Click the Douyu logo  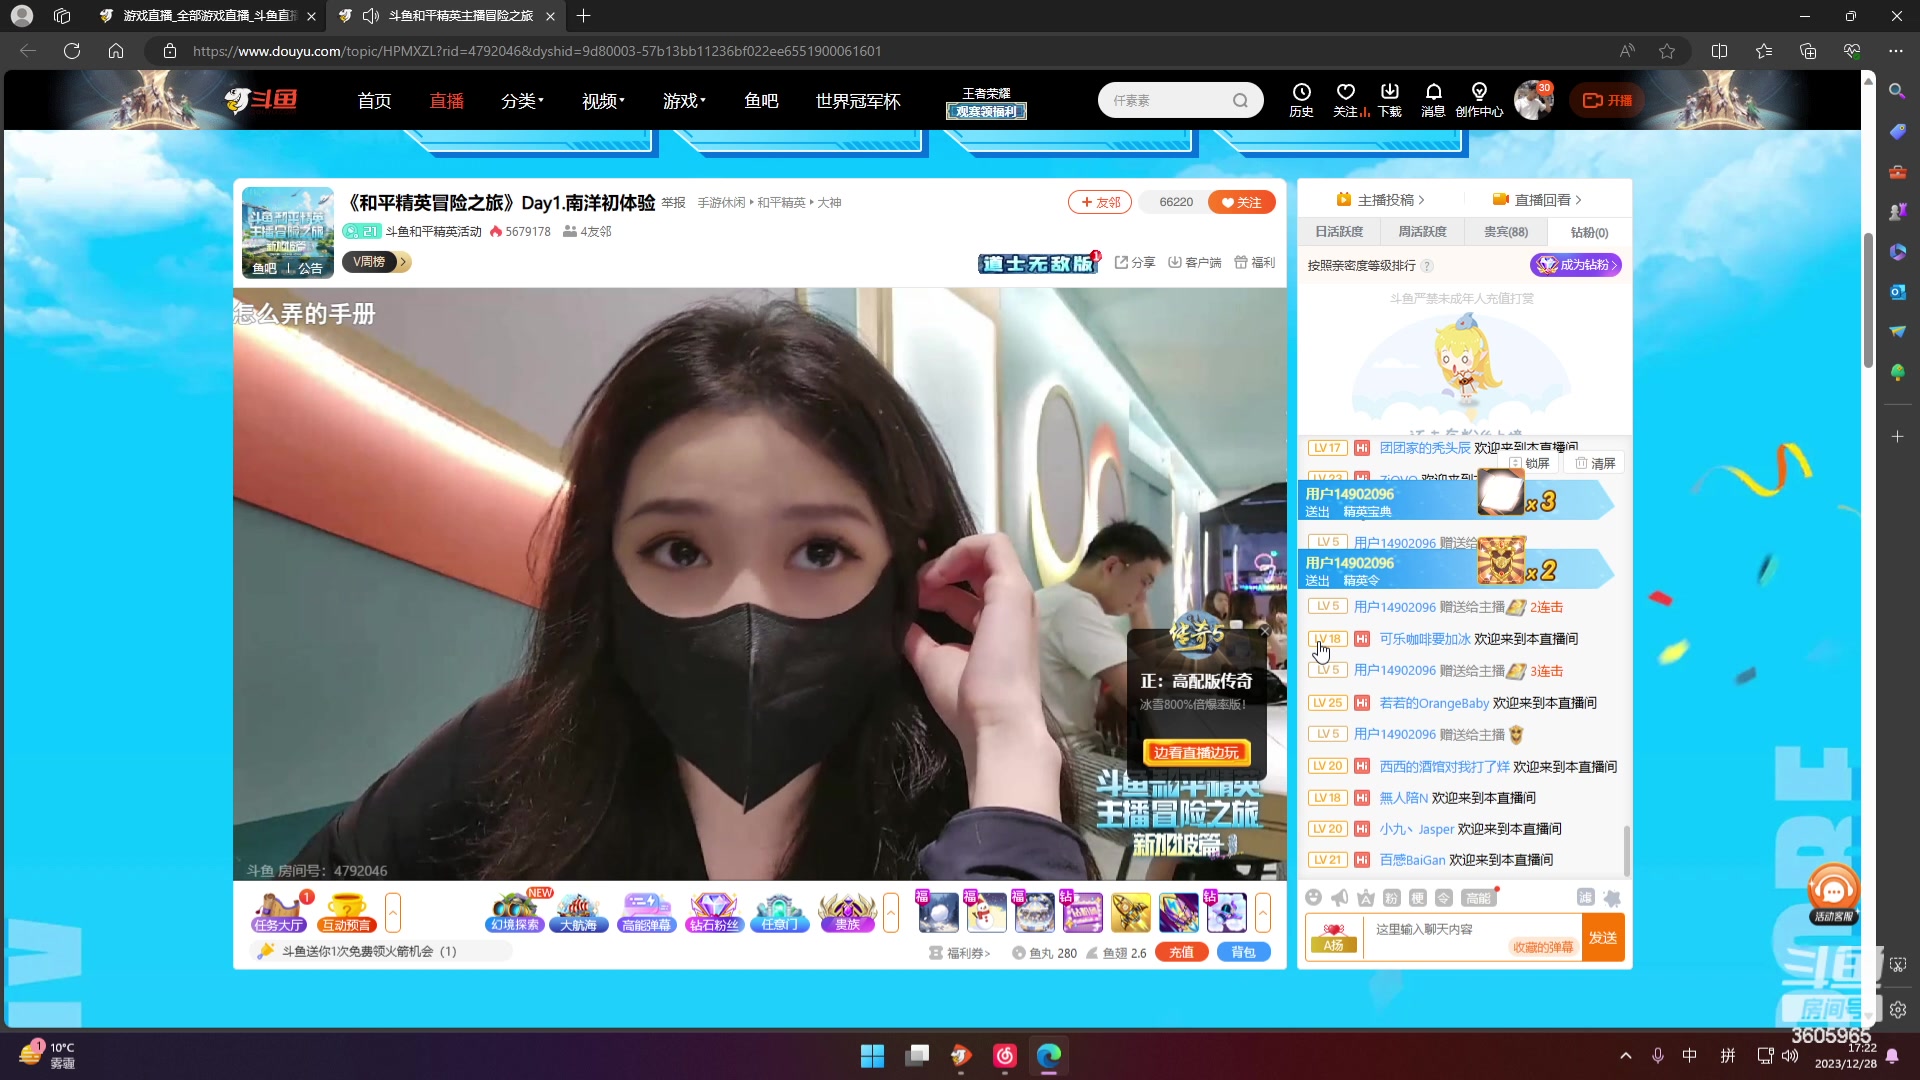tap(261, 100)
